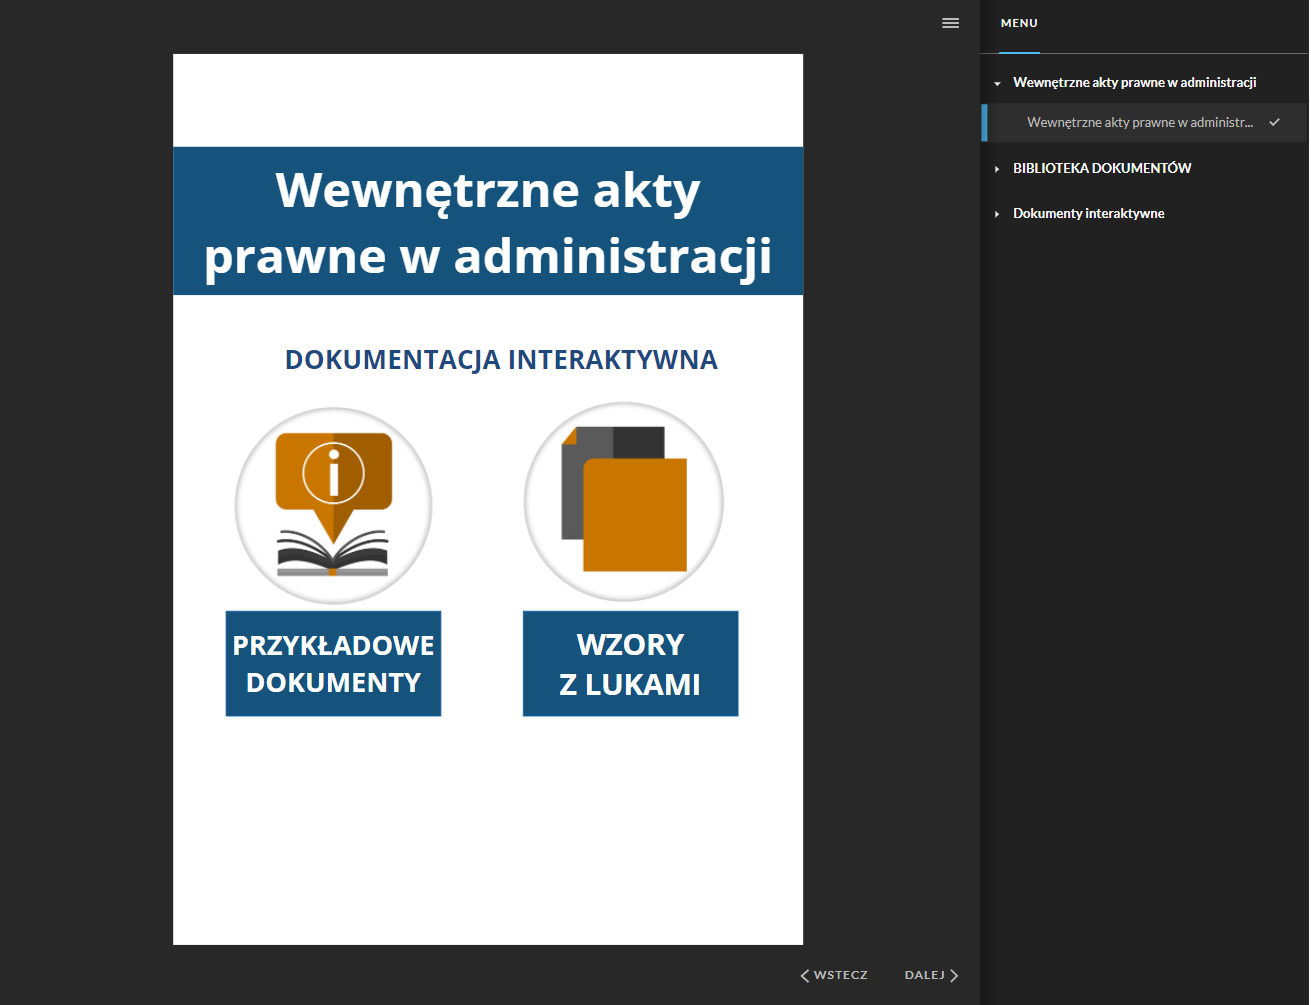Go back with the WSTECZ button
1311x1005 pixels.
[834, 975]
